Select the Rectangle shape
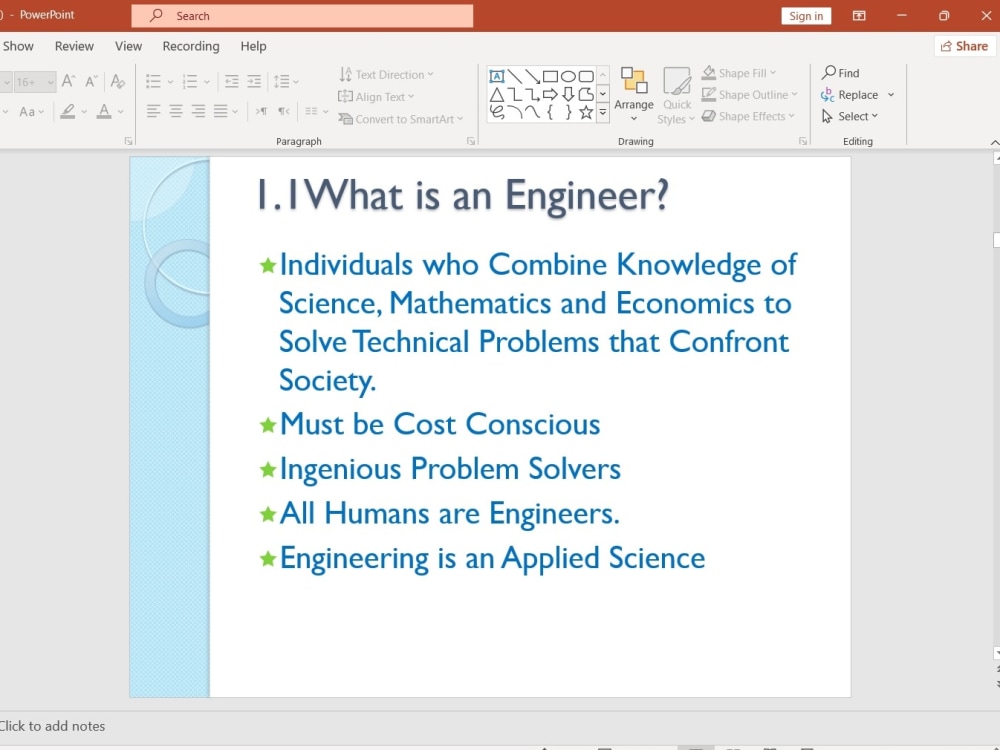The width and height of the screenshot is (1000, 750). pos(550,77)
